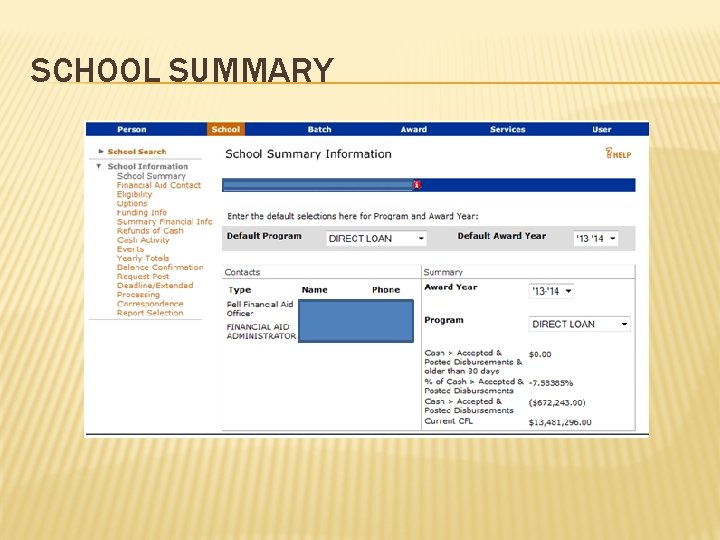Open the Correspondence link

click(150, 304)
